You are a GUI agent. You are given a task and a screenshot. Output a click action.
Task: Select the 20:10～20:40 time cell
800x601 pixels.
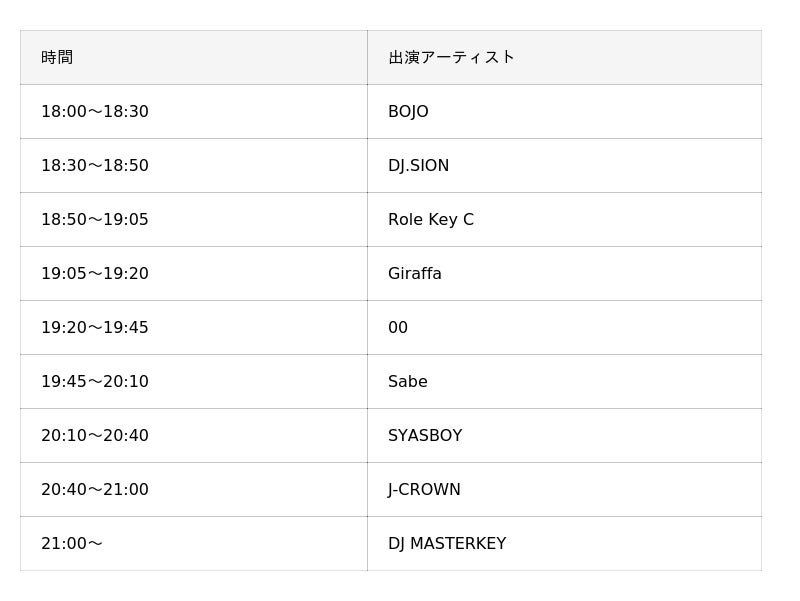(x=95, y=436)
